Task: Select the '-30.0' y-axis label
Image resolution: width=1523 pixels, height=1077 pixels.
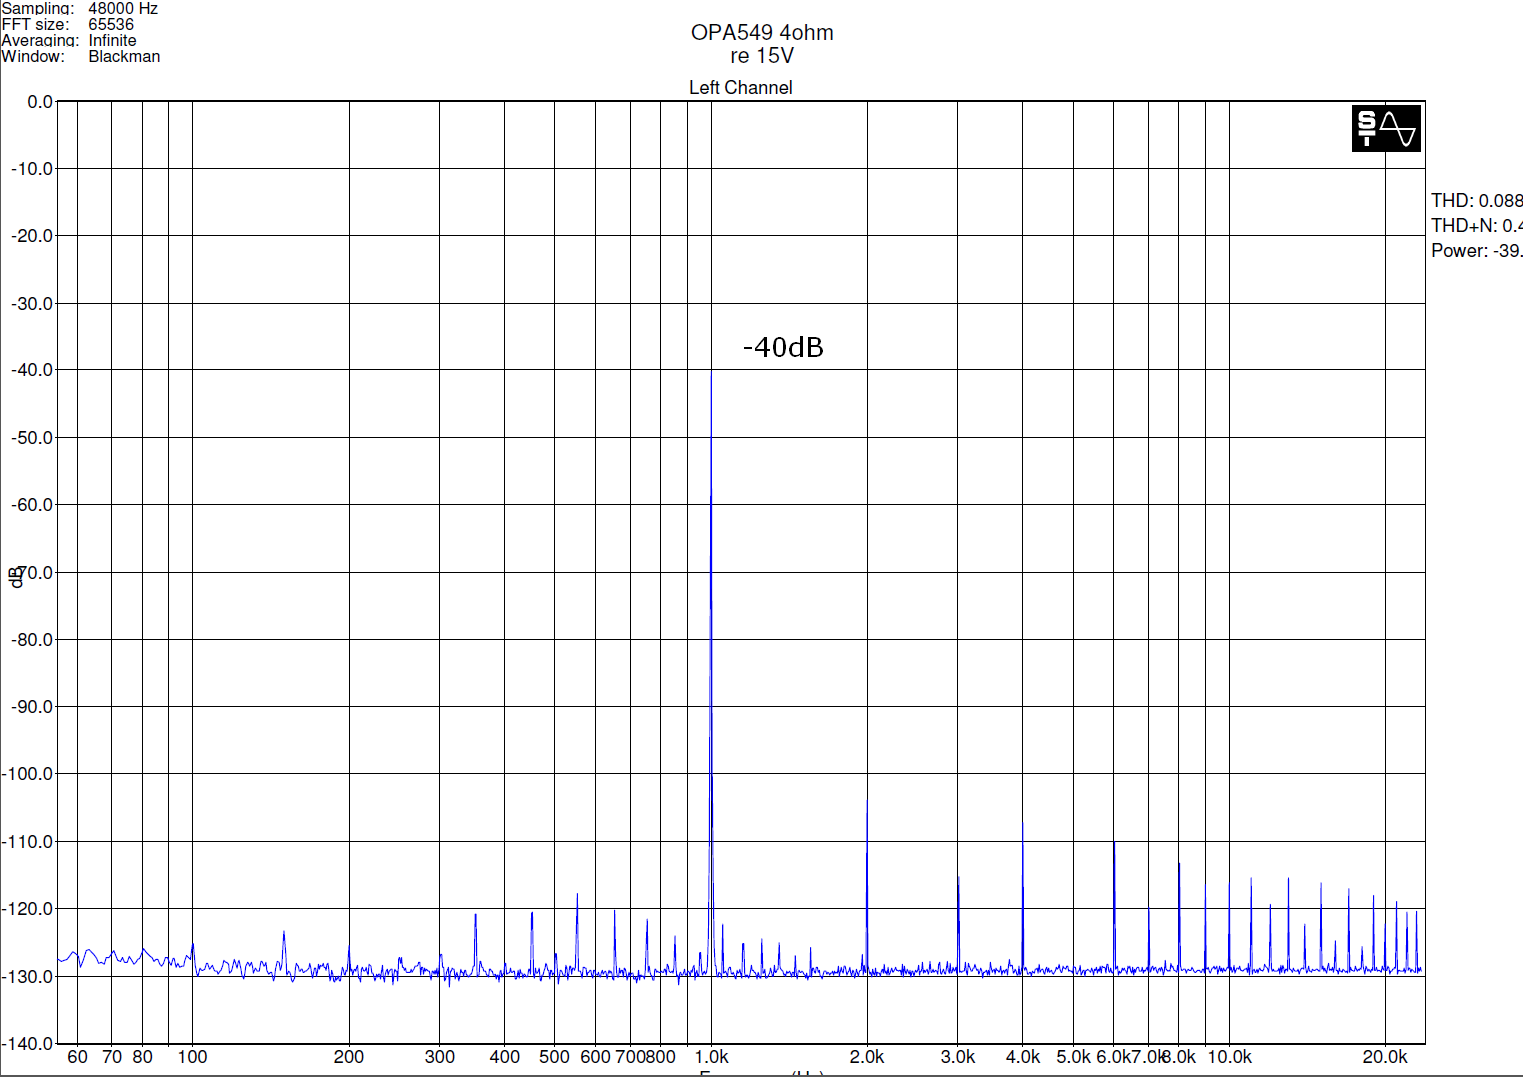Action: click(32, 303)
